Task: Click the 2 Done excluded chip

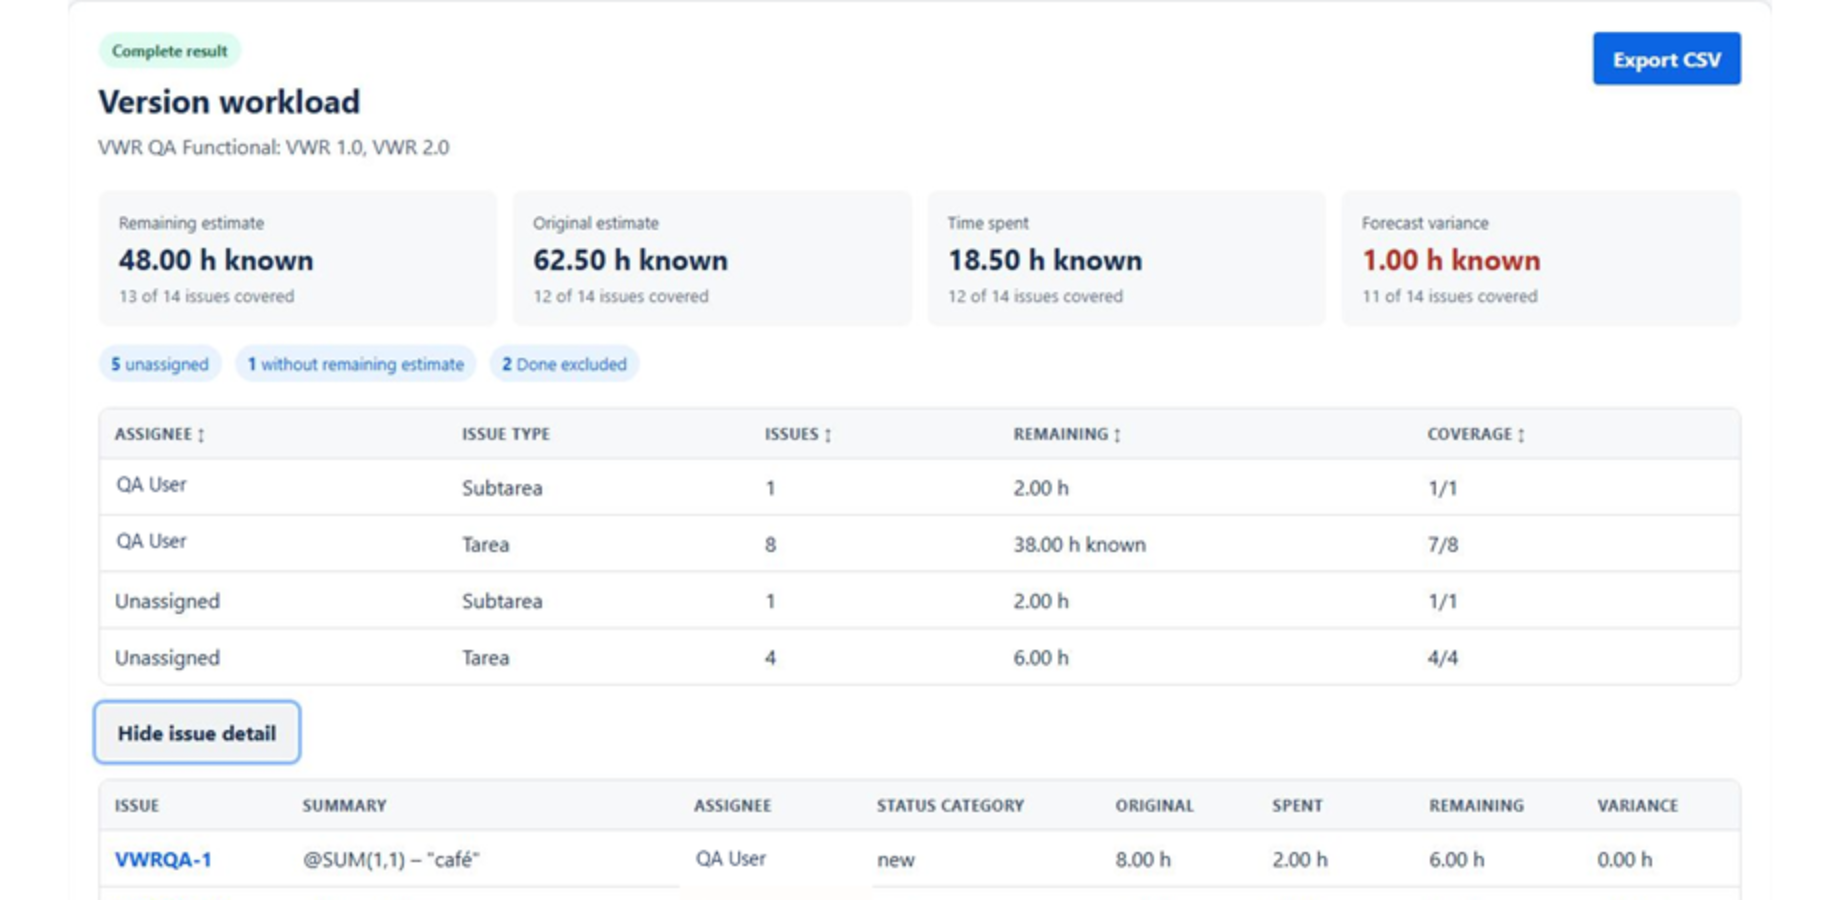Action: click(x=564, y=364)
